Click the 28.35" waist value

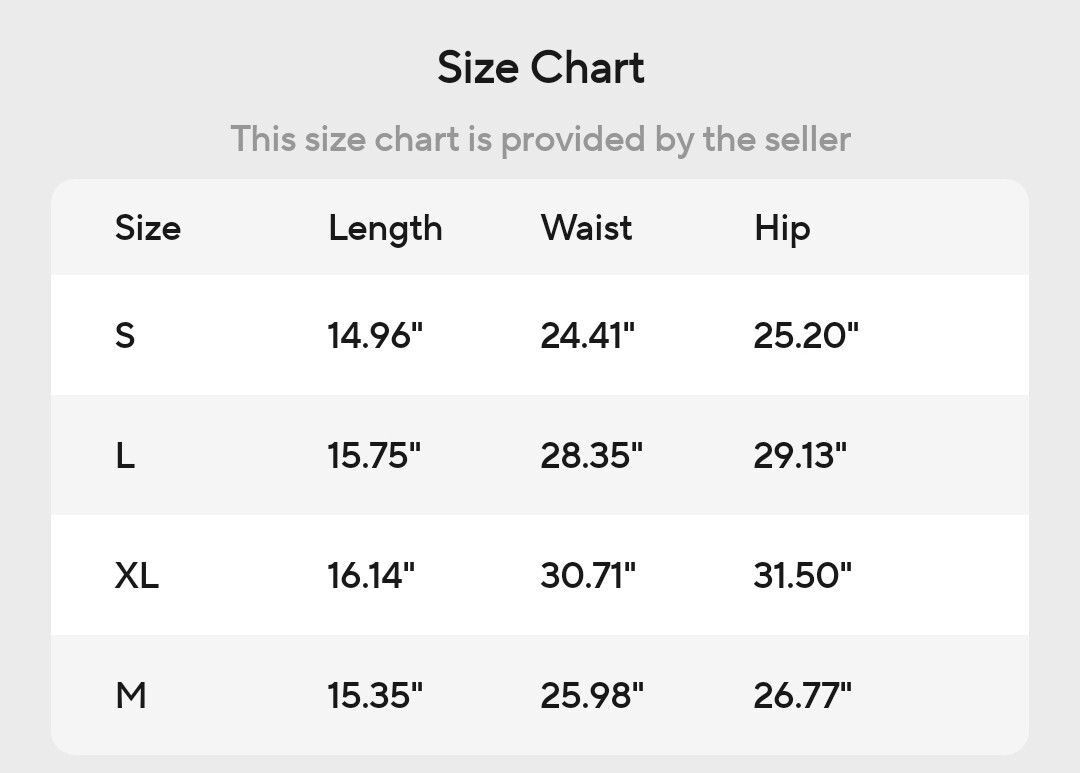click(x=592, y=455)
